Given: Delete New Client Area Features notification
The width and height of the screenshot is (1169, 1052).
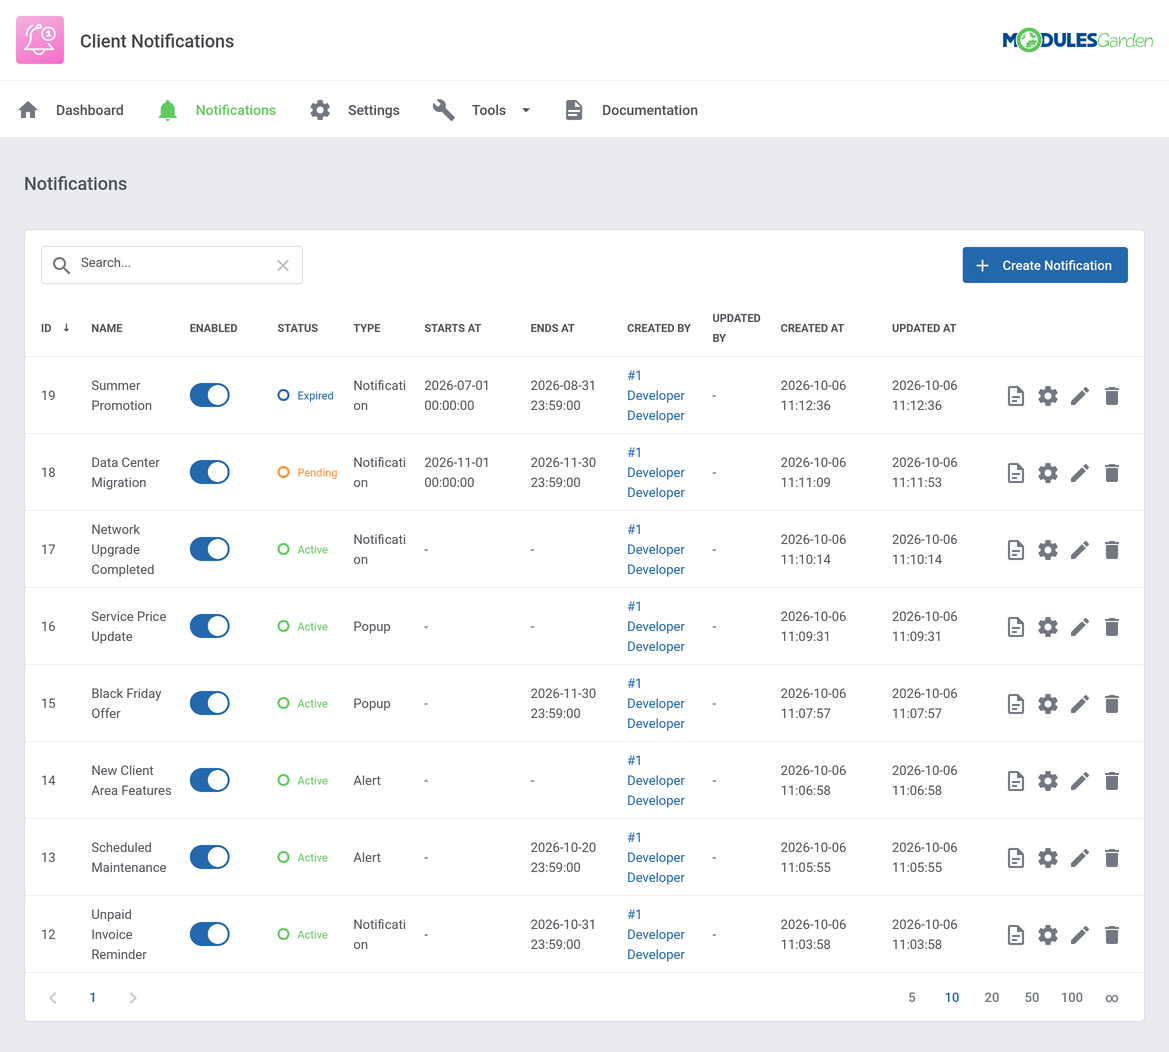Looking at the screenshot, I should click(1112, 781).
